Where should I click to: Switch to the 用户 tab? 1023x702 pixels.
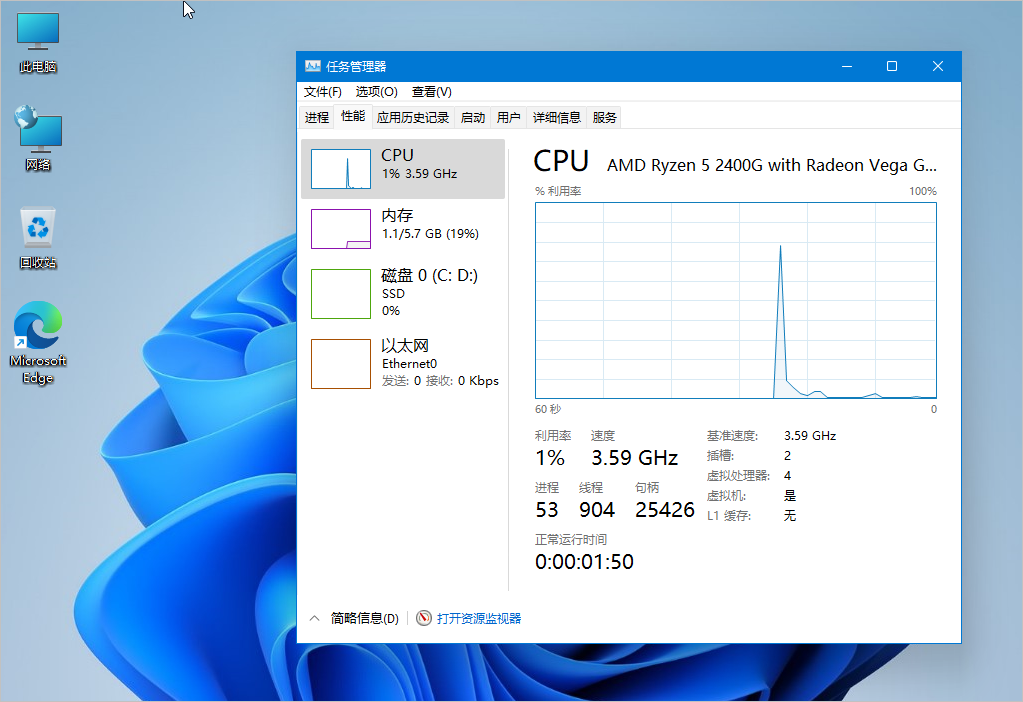(x=508, y=117)
